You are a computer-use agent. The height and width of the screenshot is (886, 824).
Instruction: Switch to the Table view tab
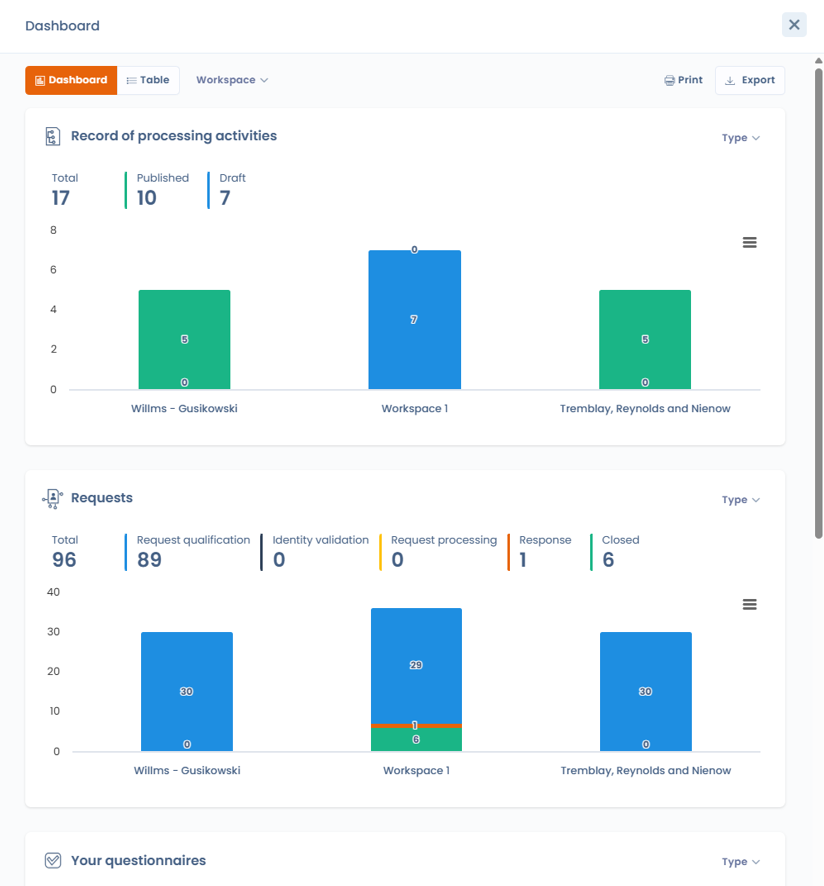point(148,80)
